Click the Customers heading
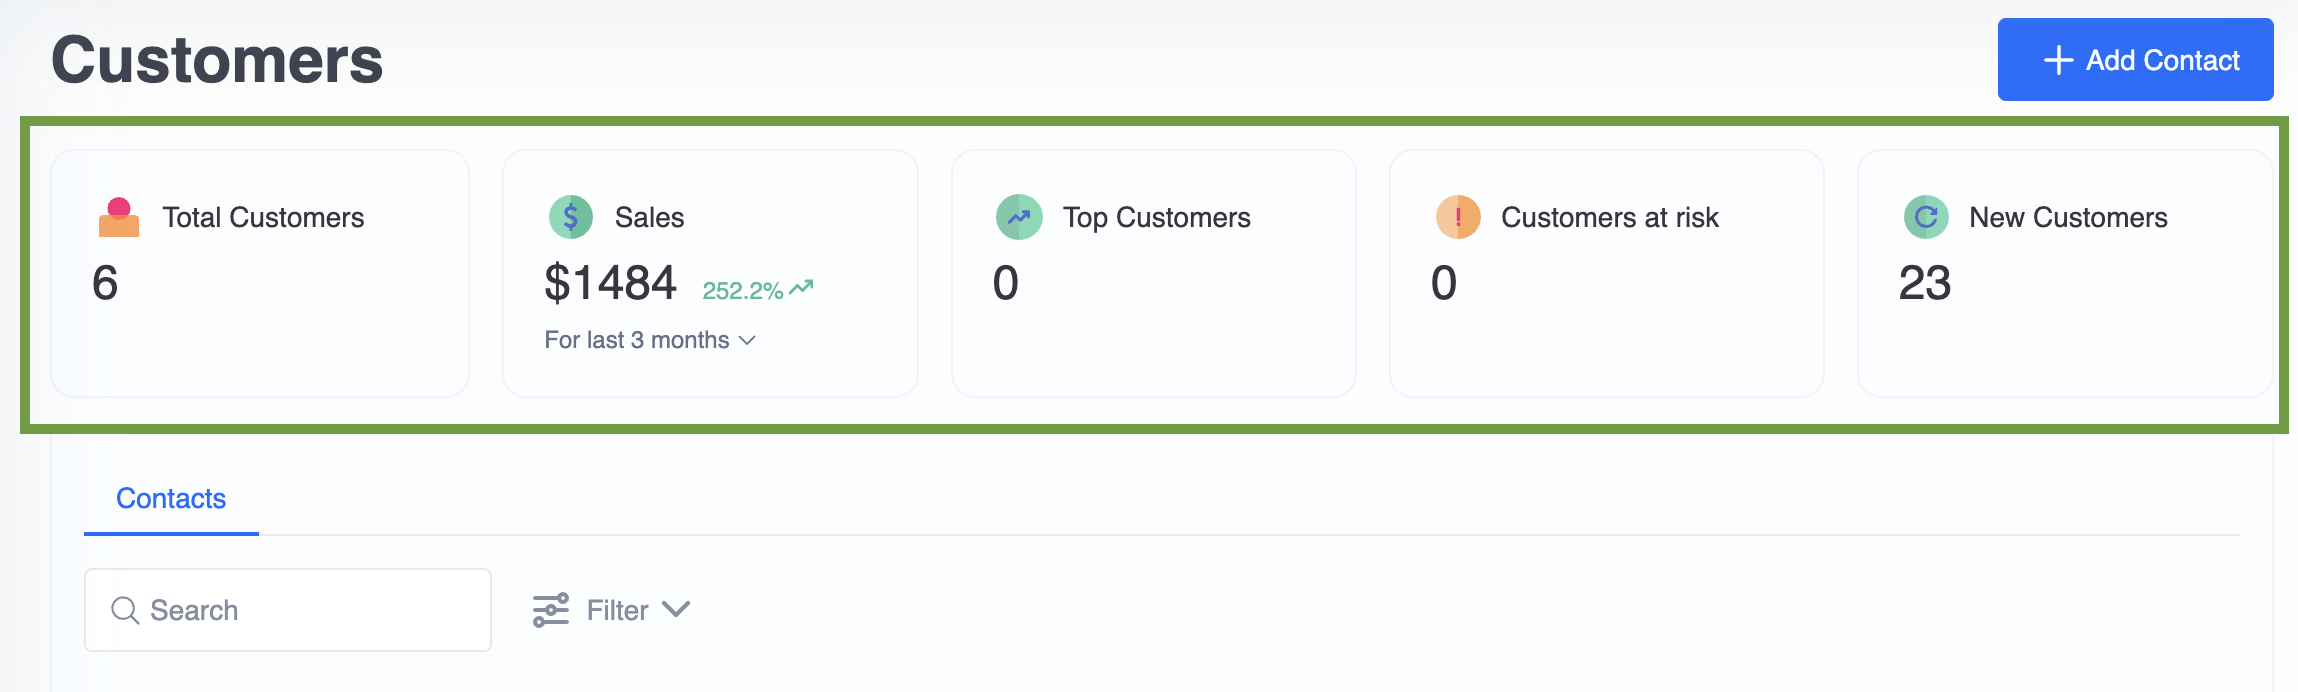Viewport: 2298px width, 692px height. 217,60
